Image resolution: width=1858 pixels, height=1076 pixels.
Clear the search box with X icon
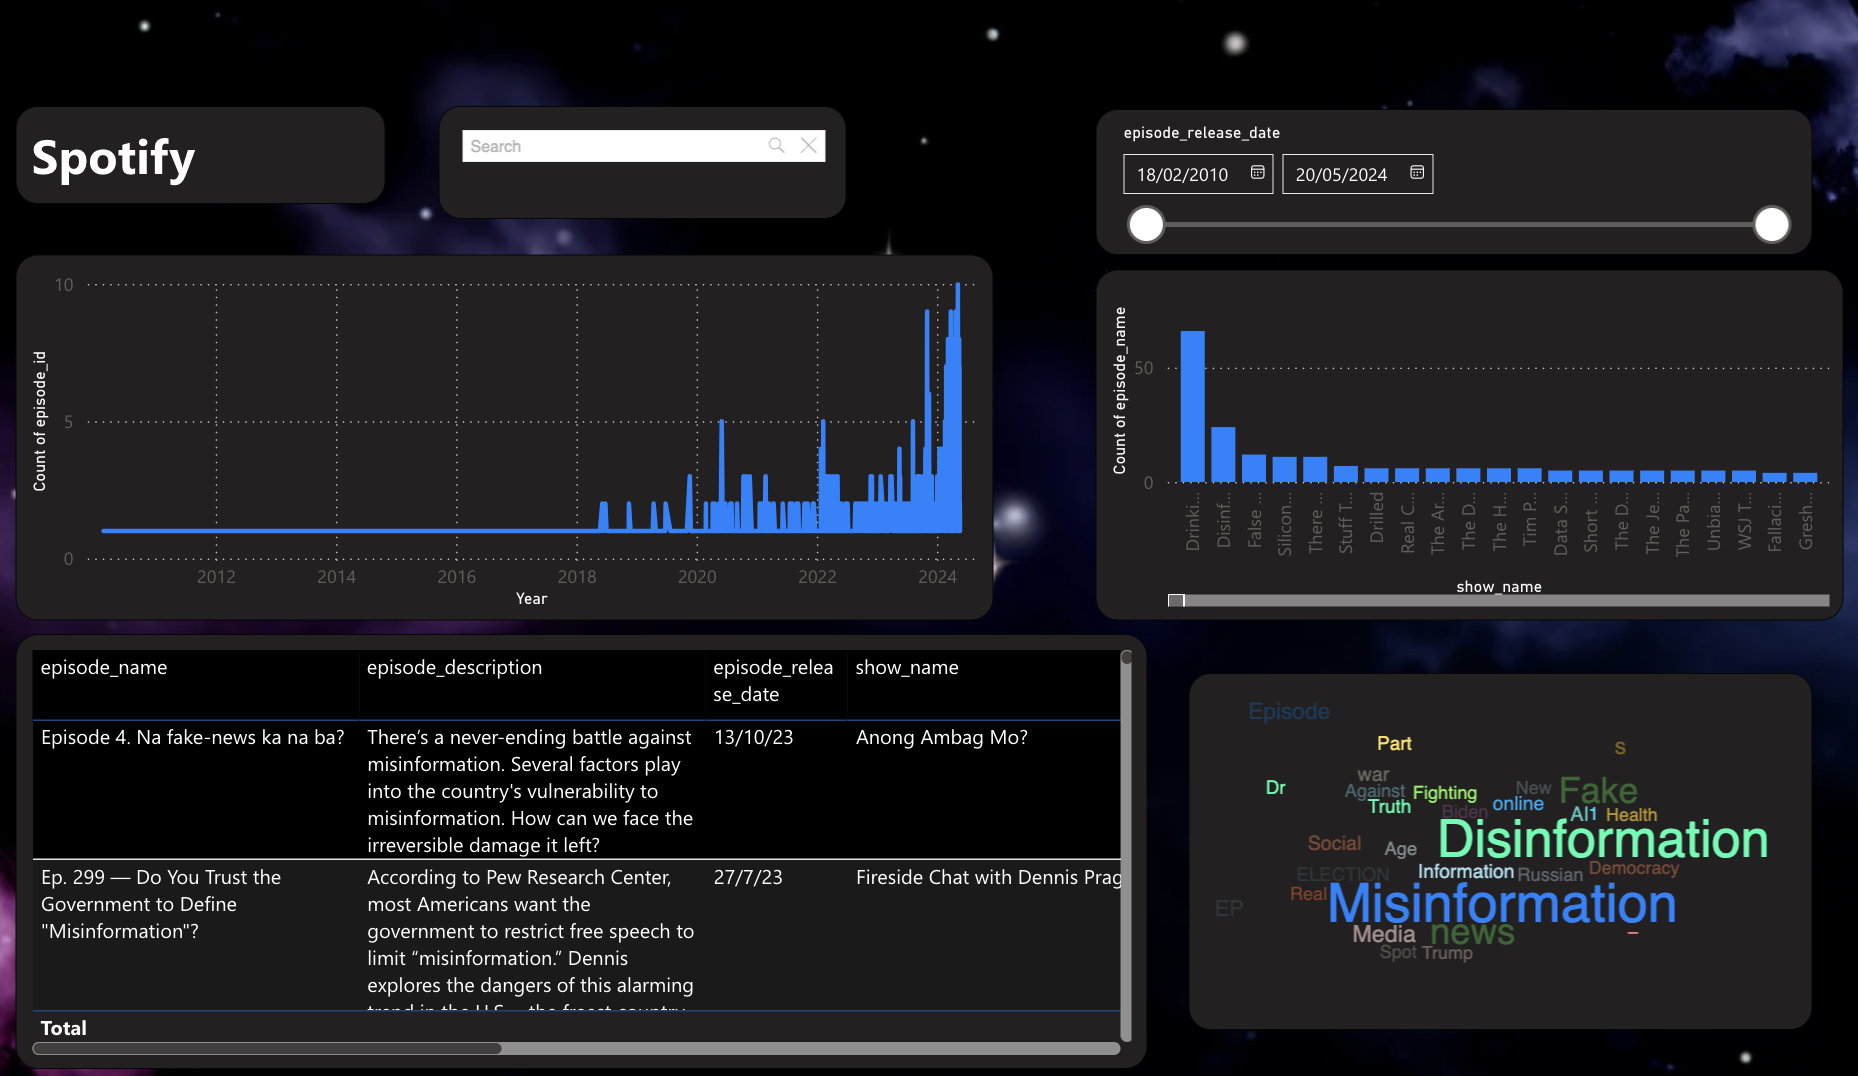809,146
